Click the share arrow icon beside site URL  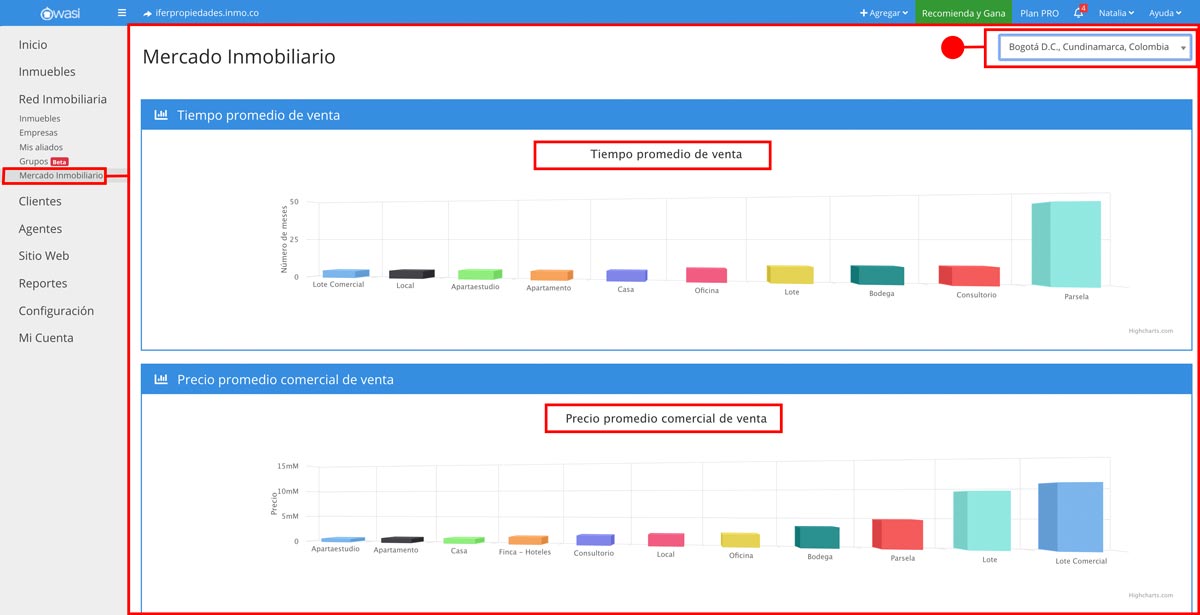(x=148, y=14)
